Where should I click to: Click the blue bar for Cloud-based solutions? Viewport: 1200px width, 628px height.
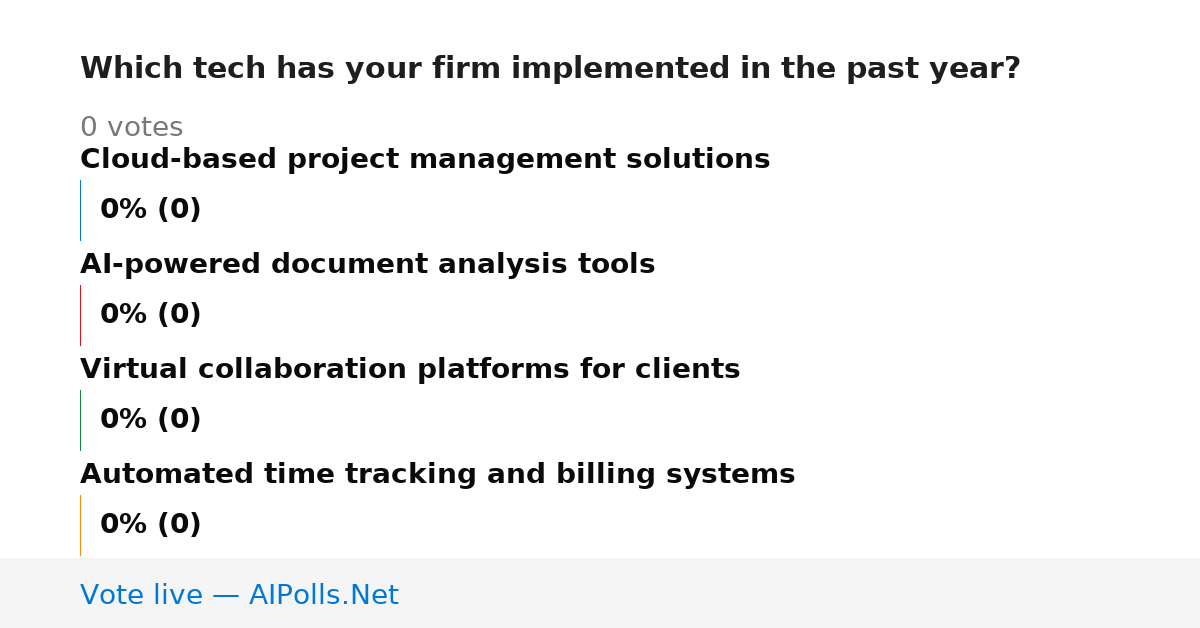point(80,210)
